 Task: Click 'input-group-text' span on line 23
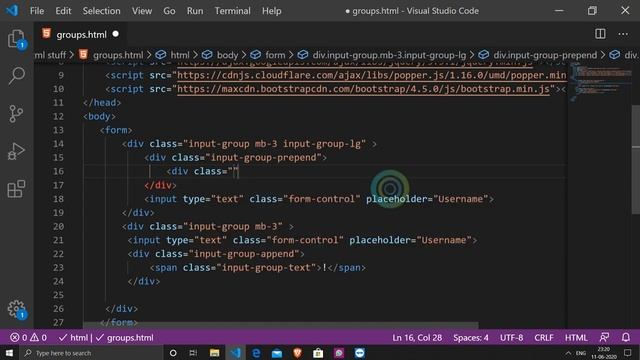click(266, 267)
